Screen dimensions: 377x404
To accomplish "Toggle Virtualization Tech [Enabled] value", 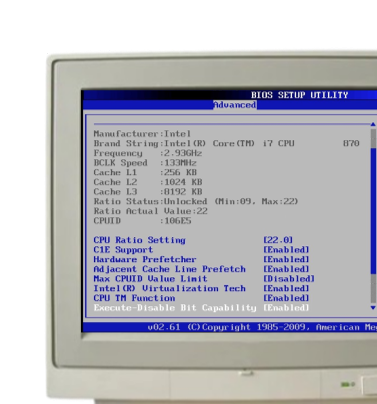I will pyautogui.click(x=286, y=288).
